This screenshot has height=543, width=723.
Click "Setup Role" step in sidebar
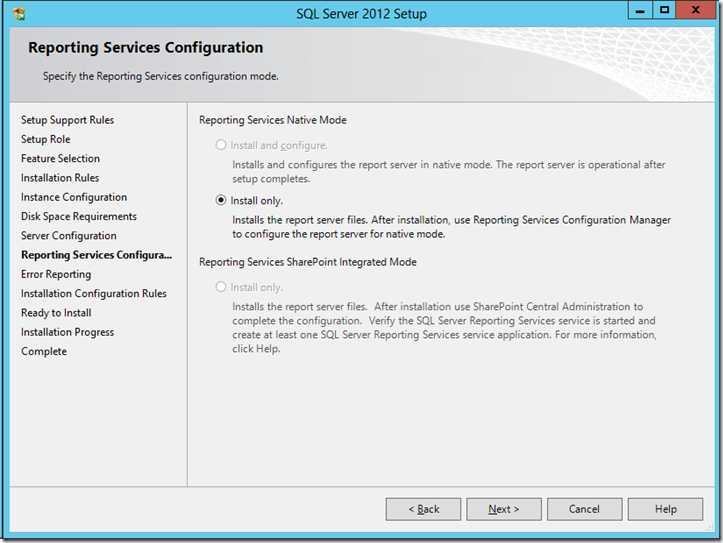(x=46, y=139)
